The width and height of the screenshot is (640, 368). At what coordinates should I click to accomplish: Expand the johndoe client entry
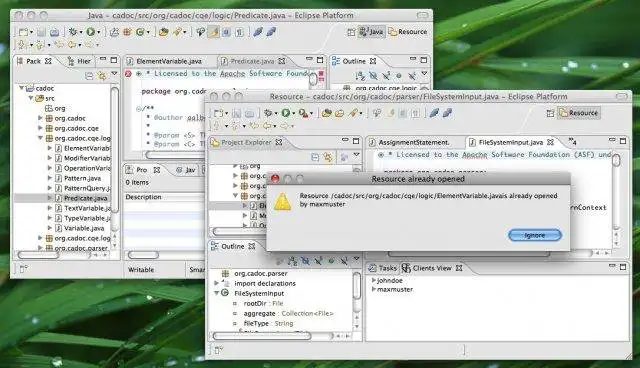click(373, 280)
